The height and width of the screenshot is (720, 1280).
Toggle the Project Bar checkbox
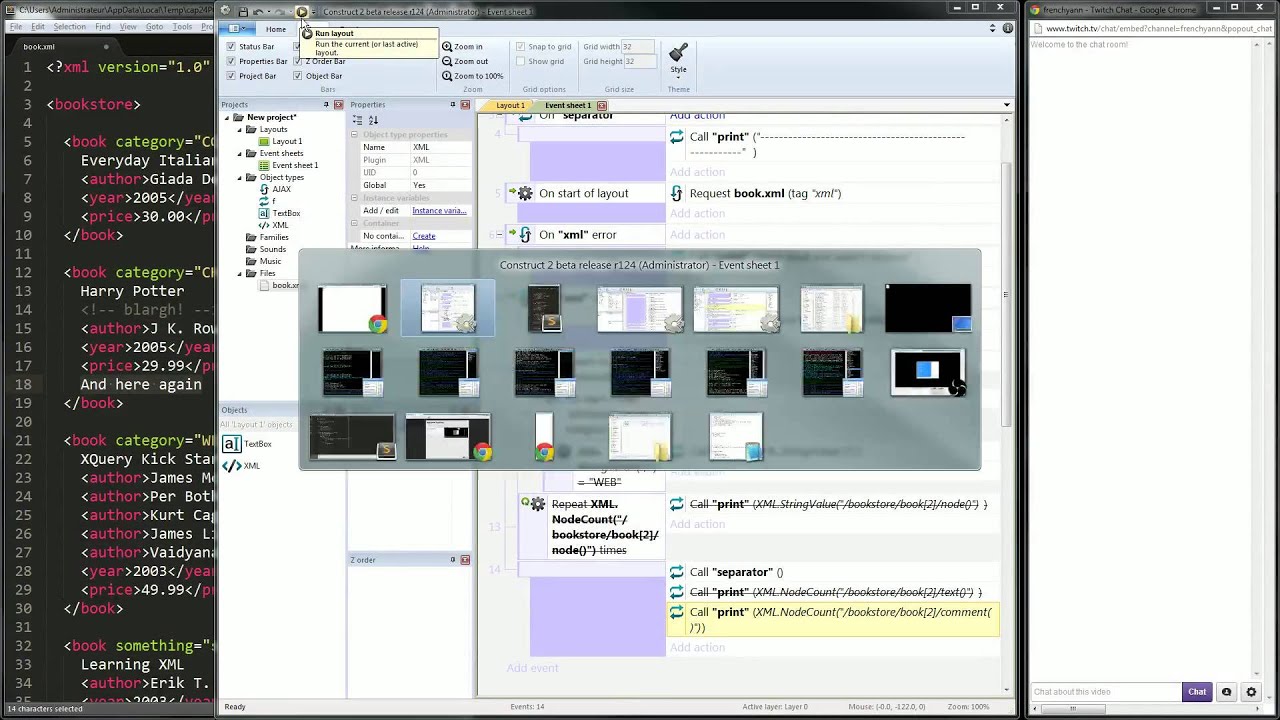[231, 76]
